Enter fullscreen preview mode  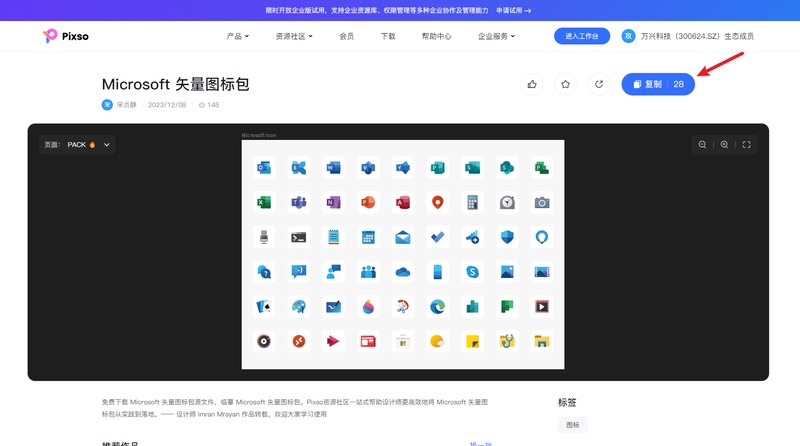(746, 144)
